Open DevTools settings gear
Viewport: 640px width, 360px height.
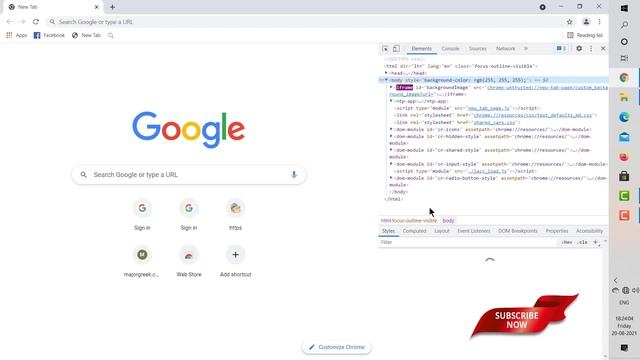[579, 49]
